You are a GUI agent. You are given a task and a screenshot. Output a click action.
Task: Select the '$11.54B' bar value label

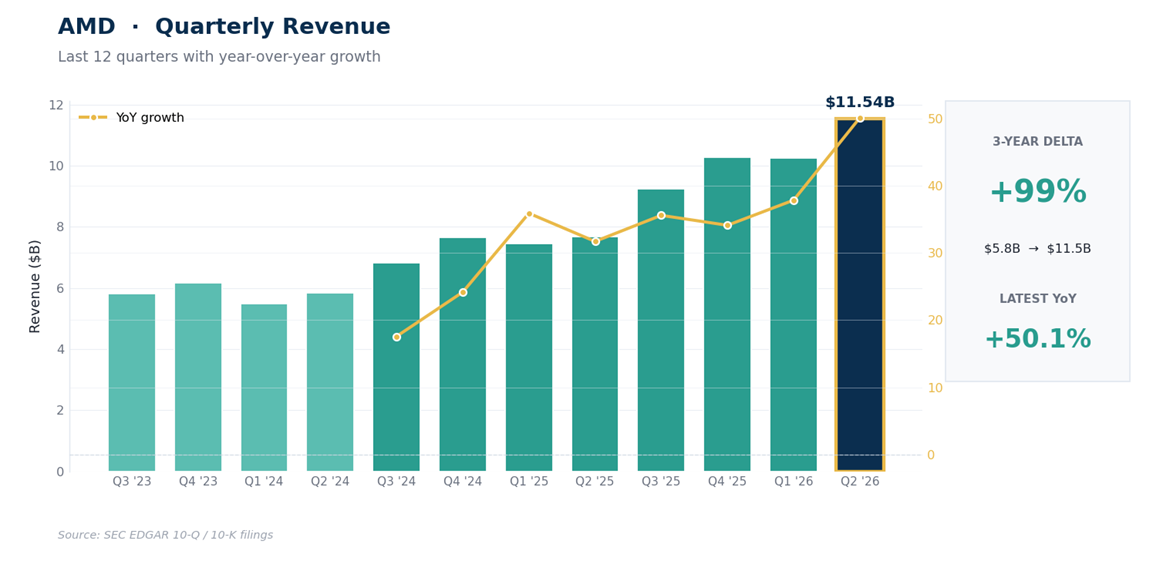(860, 103)
